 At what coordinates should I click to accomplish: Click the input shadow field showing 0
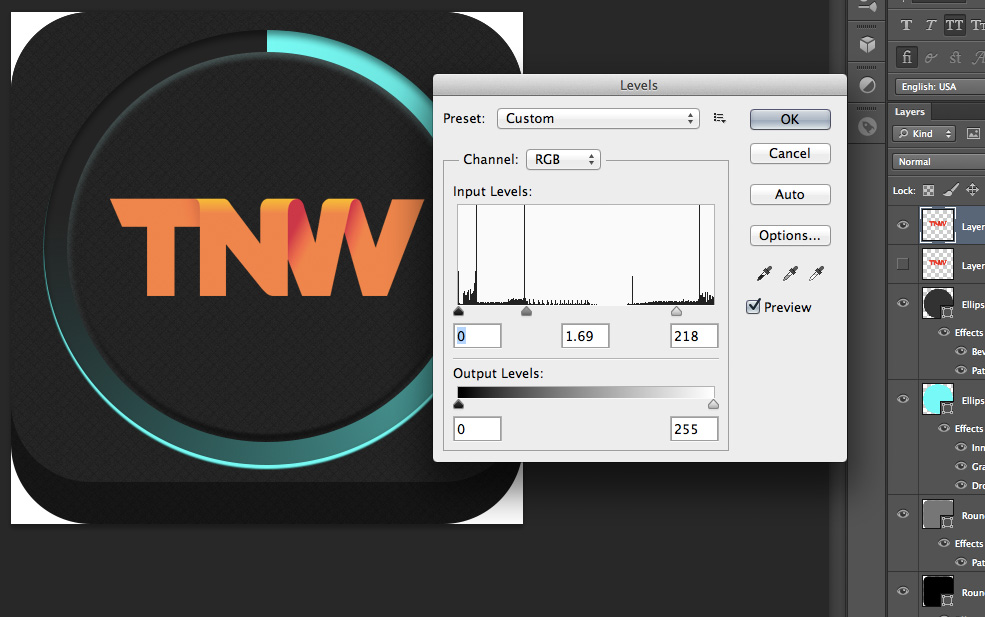[x=477, y=336]
